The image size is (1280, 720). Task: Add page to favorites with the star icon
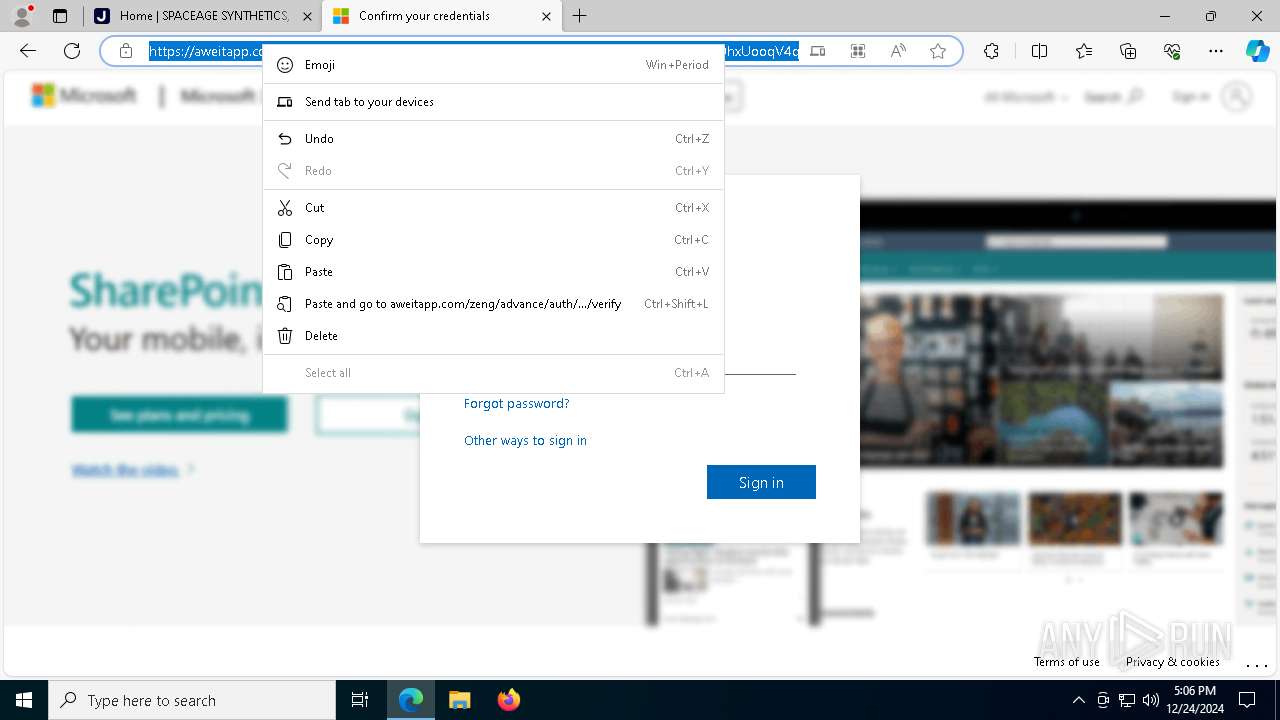[938, 51]
